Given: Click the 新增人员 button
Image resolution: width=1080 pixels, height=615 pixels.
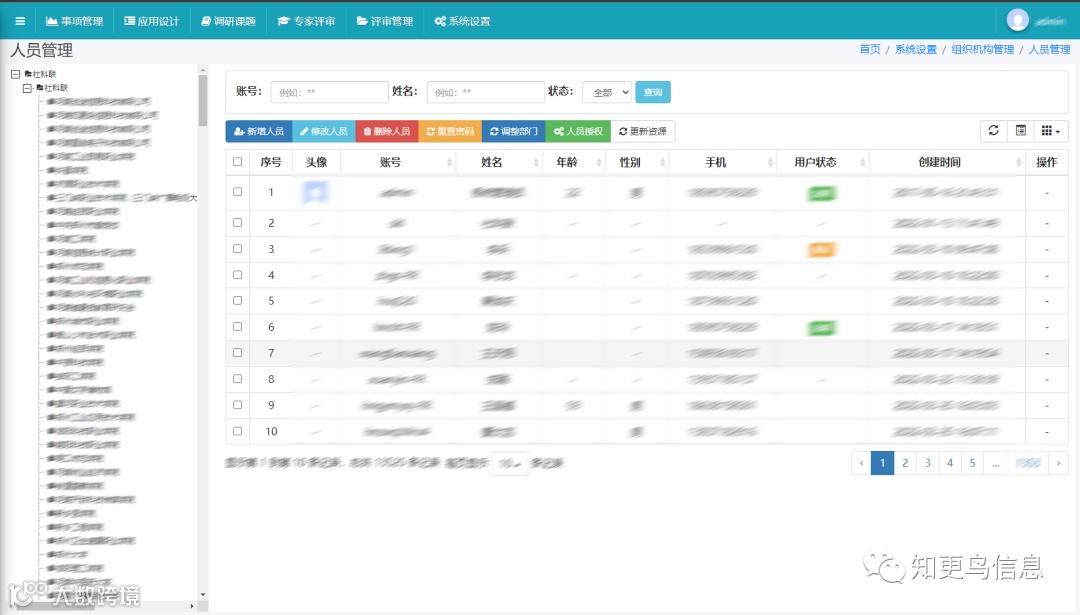Looking at the screenshot, I should coord(259,131).
